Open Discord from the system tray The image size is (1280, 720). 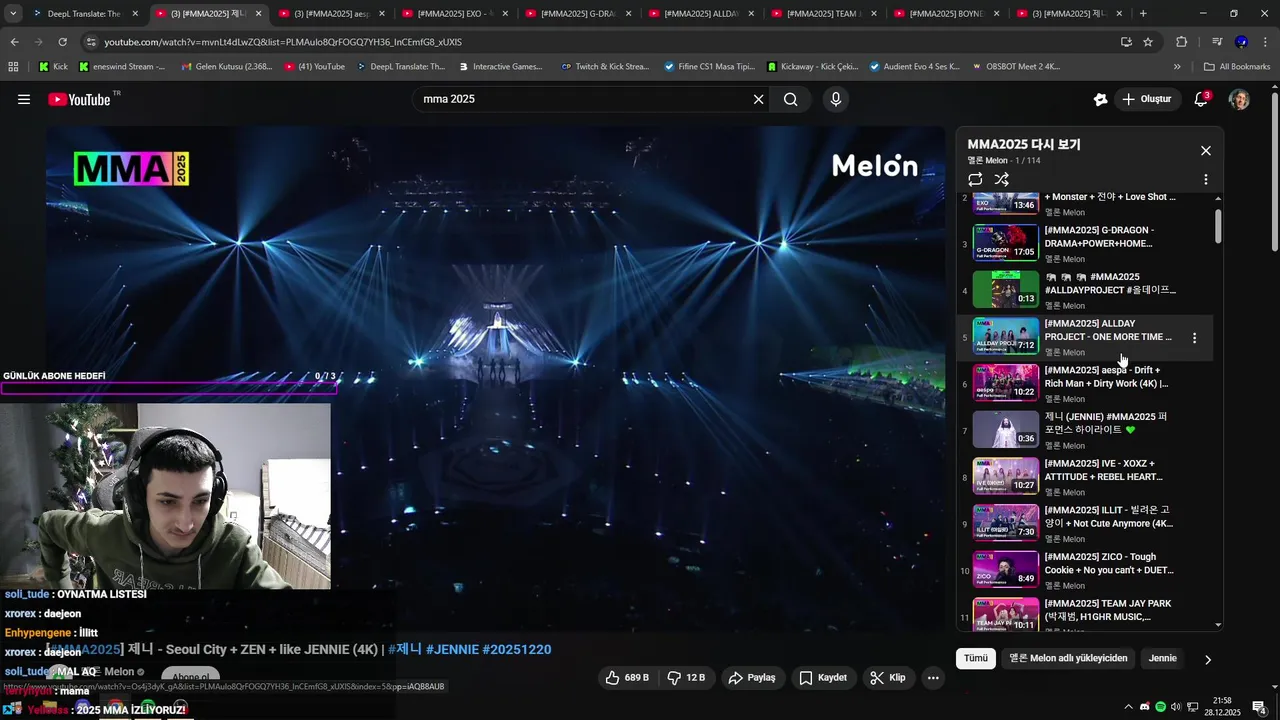[x=1144, y=707]
